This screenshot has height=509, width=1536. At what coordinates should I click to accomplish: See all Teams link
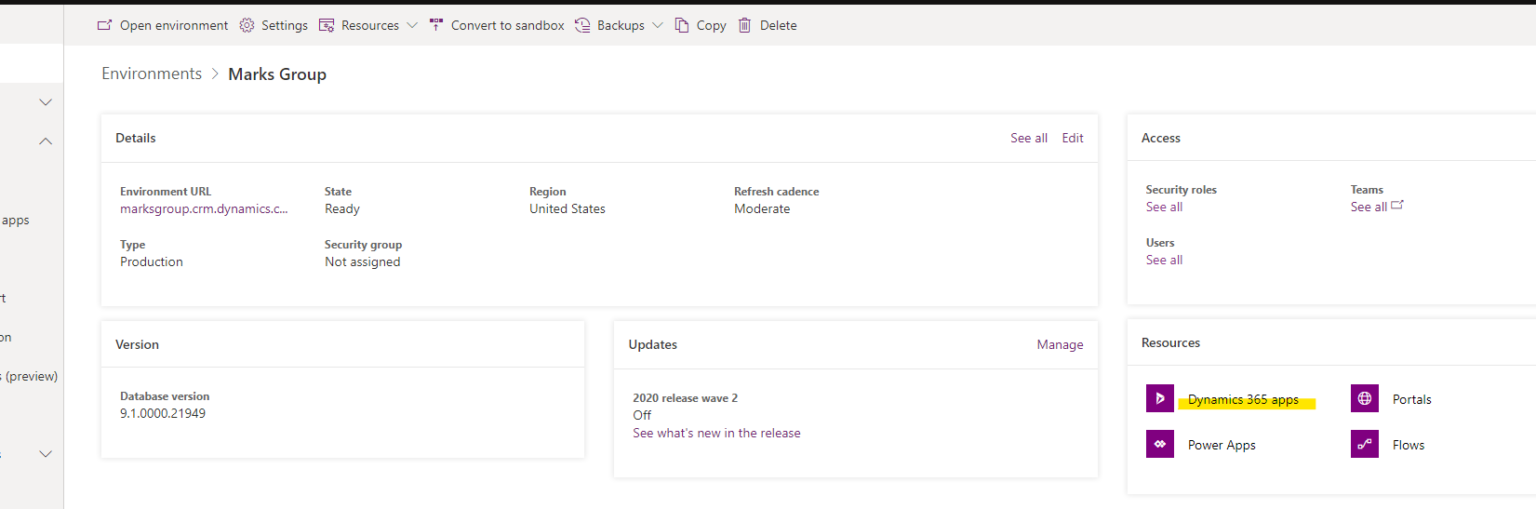(x=1368, y=207)
